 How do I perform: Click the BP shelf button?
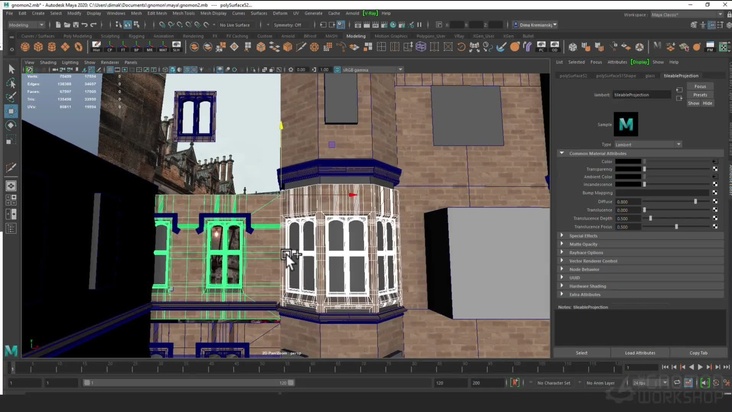136,47
